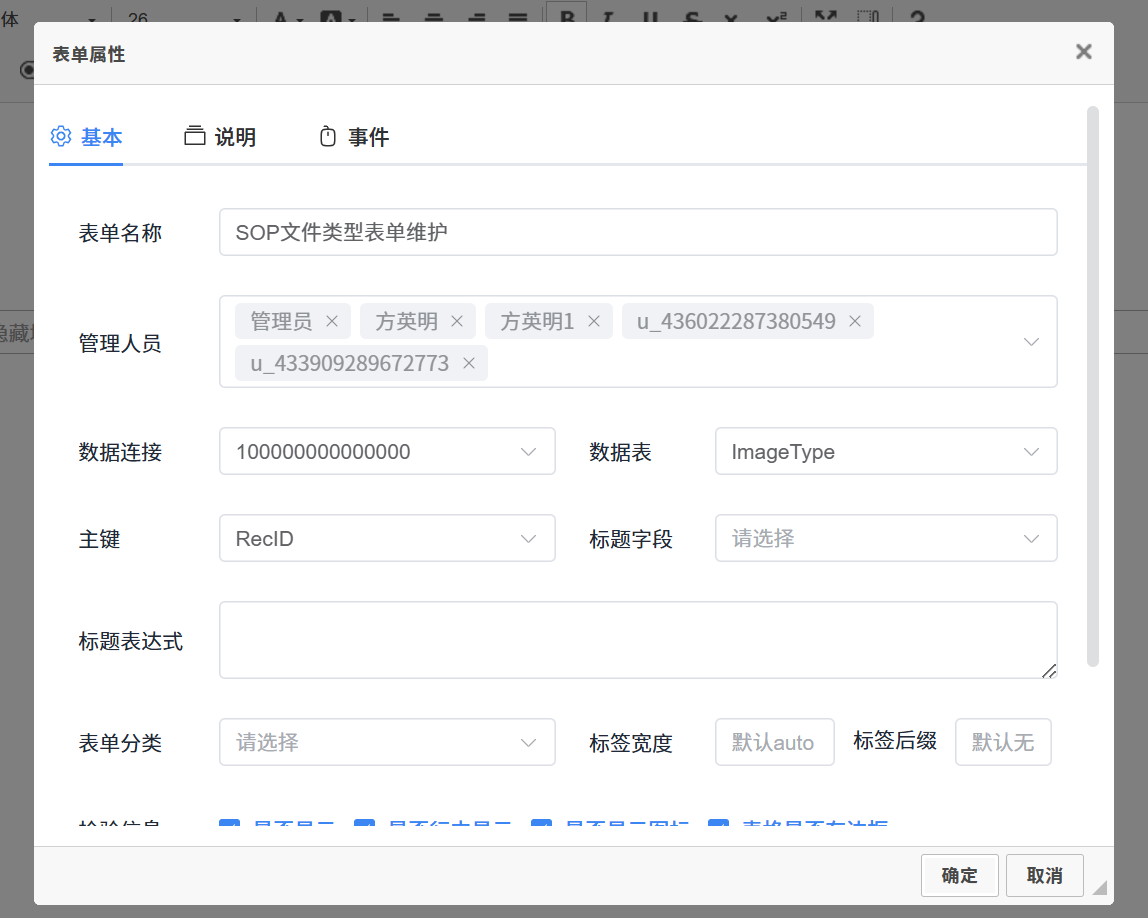Viewport: 1148px width, 918px height.
Task: Toggle the first checkbox in the 检验信息 row
Action: click(x=229, y=827)
